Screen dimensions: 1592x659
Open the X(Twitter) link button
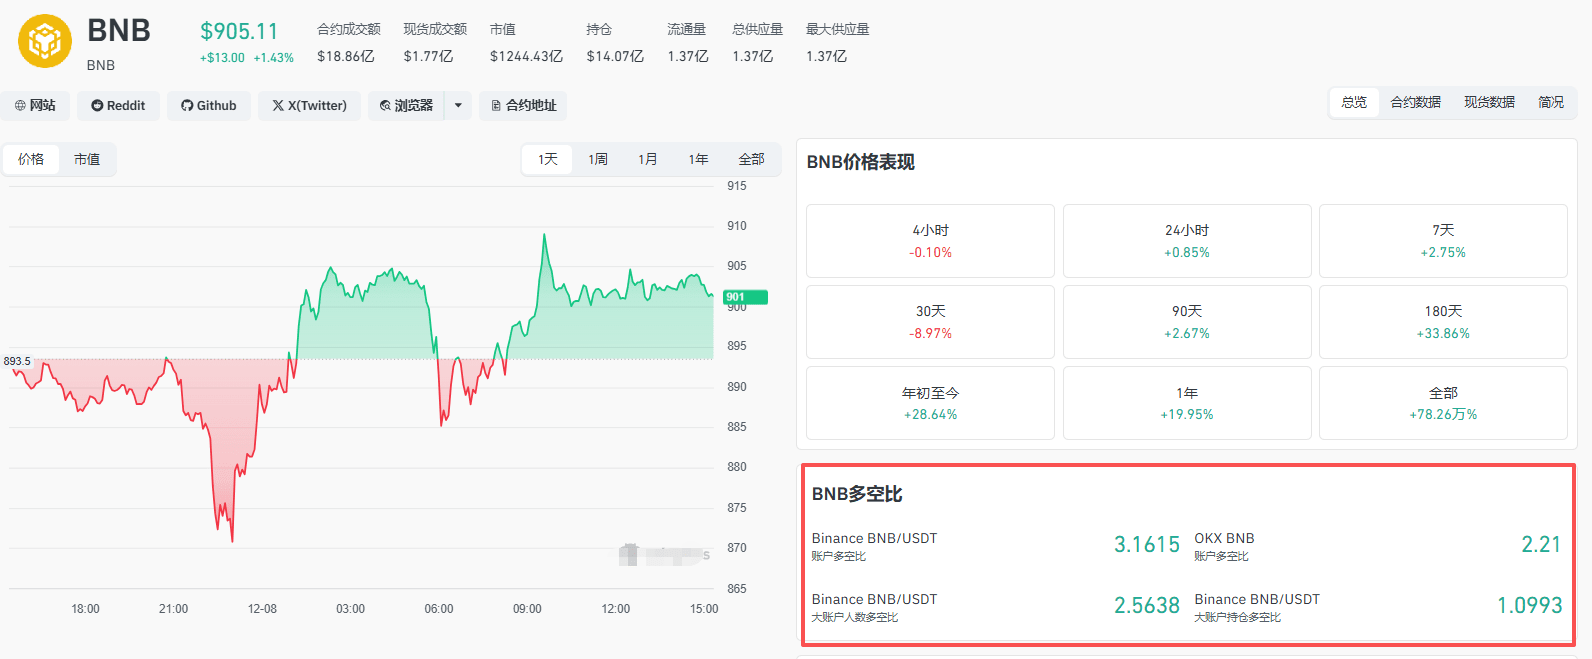tap(310, 105)
